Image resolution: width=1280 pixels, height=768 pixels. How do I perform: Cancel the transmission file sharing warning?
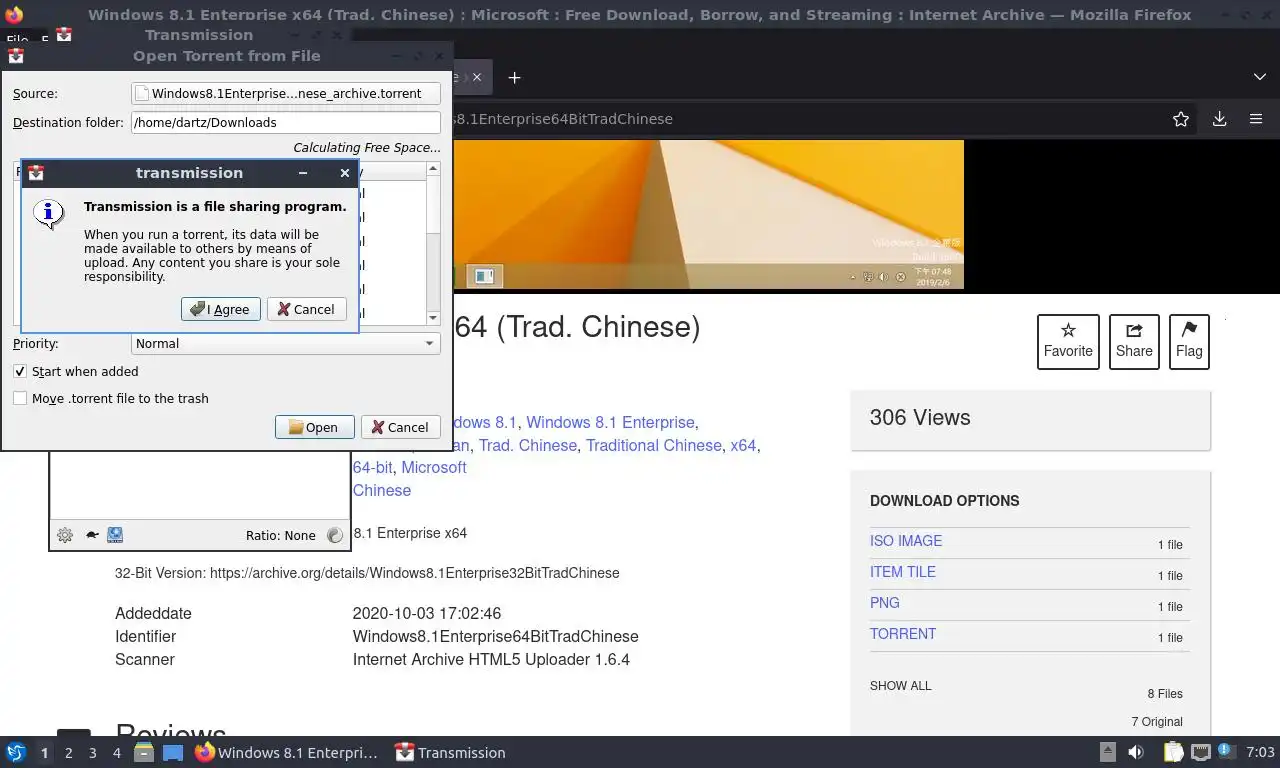pos(306,309)
